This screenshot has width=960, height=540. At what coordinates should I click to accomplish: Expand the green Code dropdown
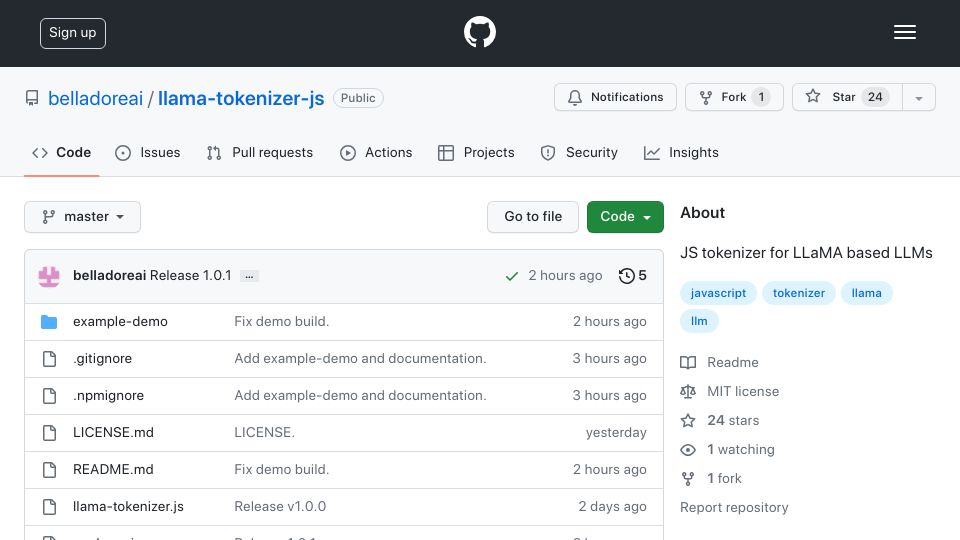click(x=625, y=217)
